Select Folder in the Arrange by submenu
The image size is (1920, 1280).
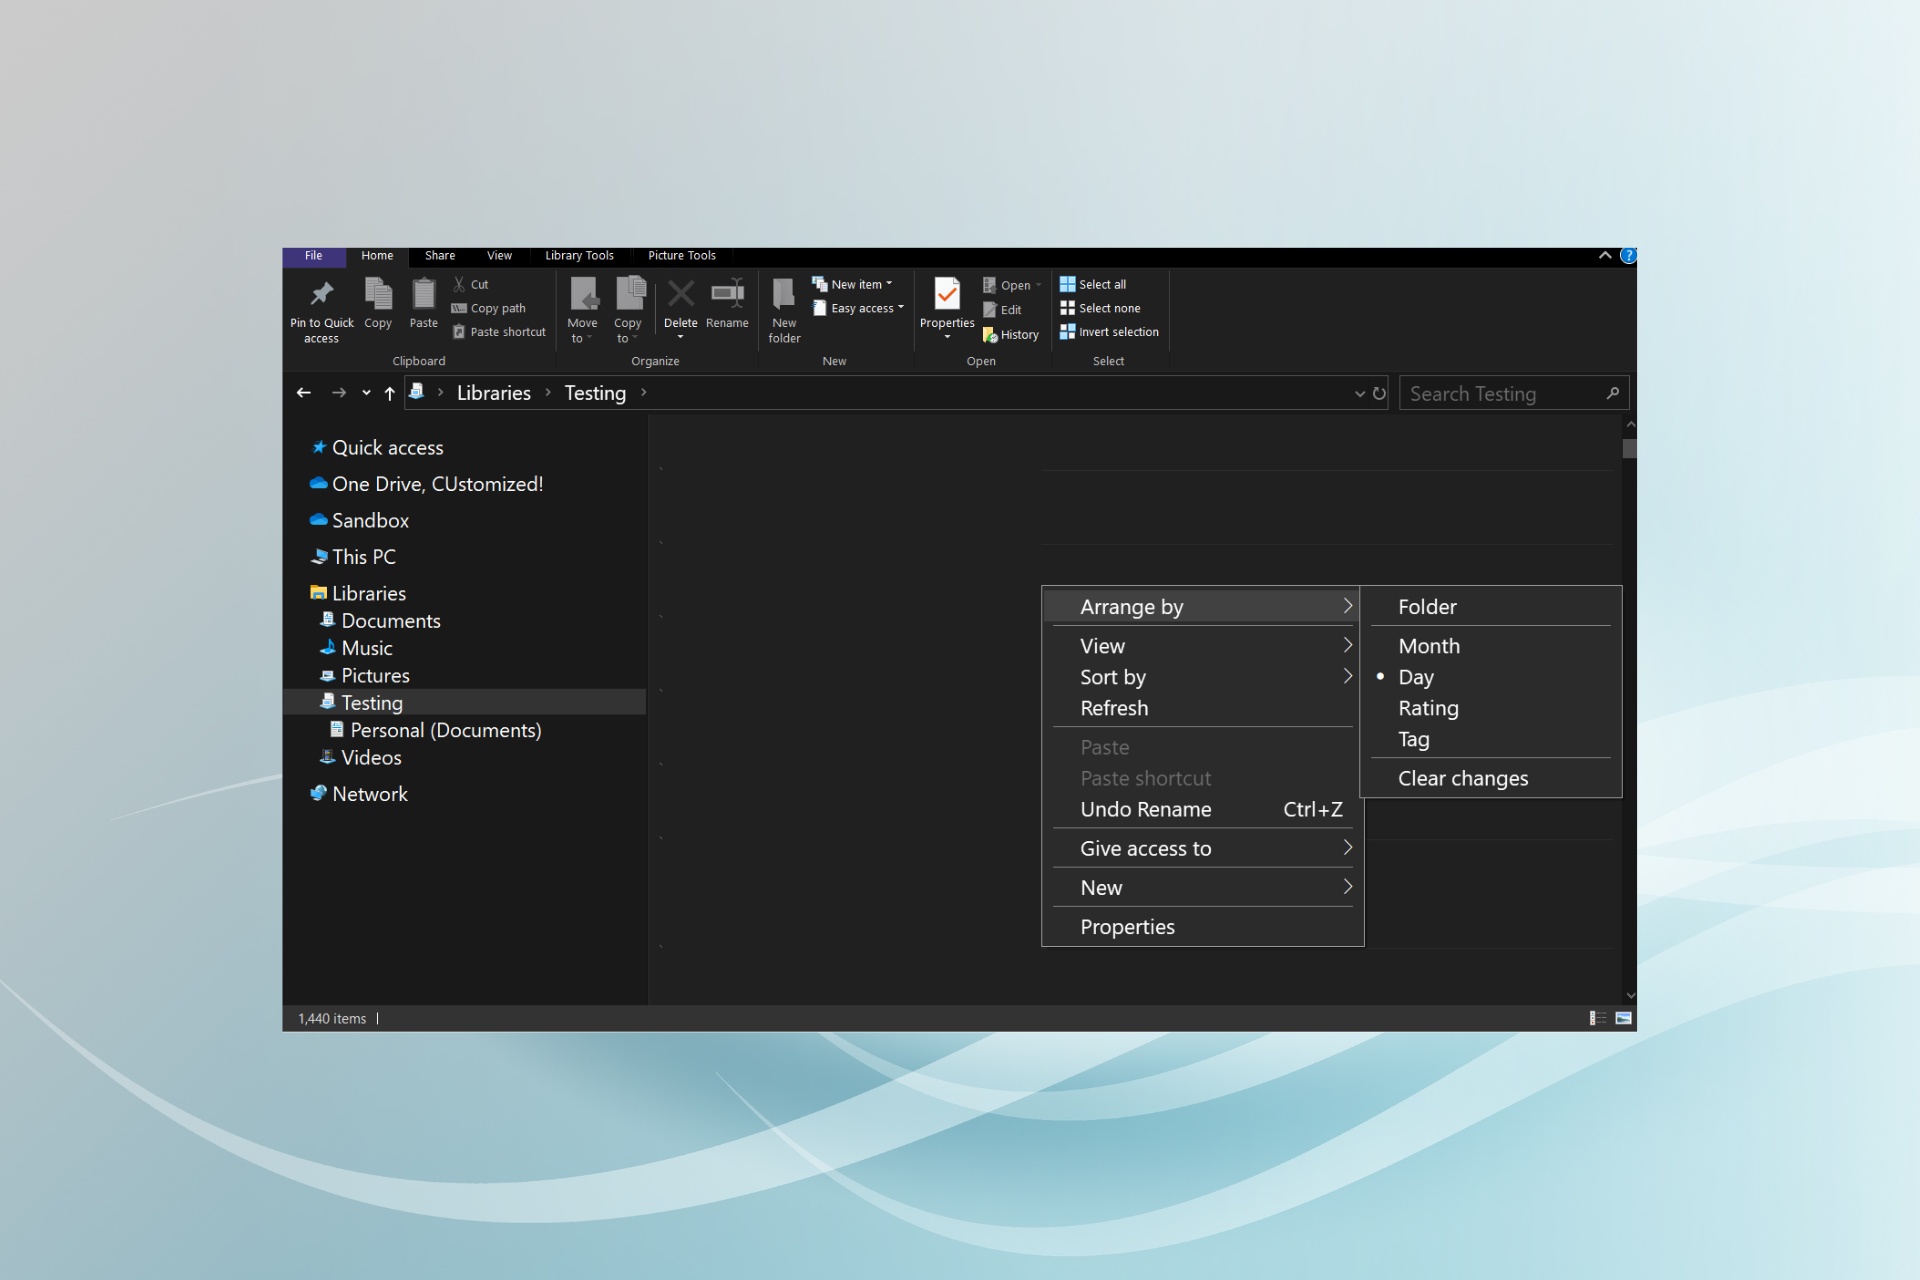(x=1427, y=606)
